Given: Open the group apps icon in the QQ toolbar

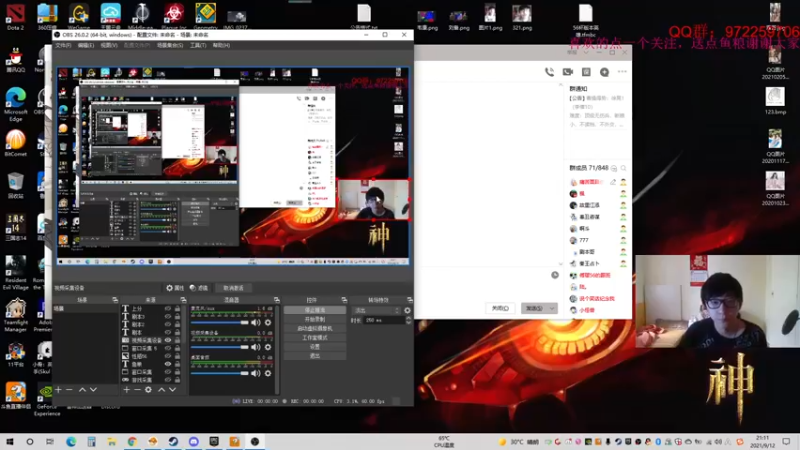Looking at the screenshot, I should click(586, 72).
